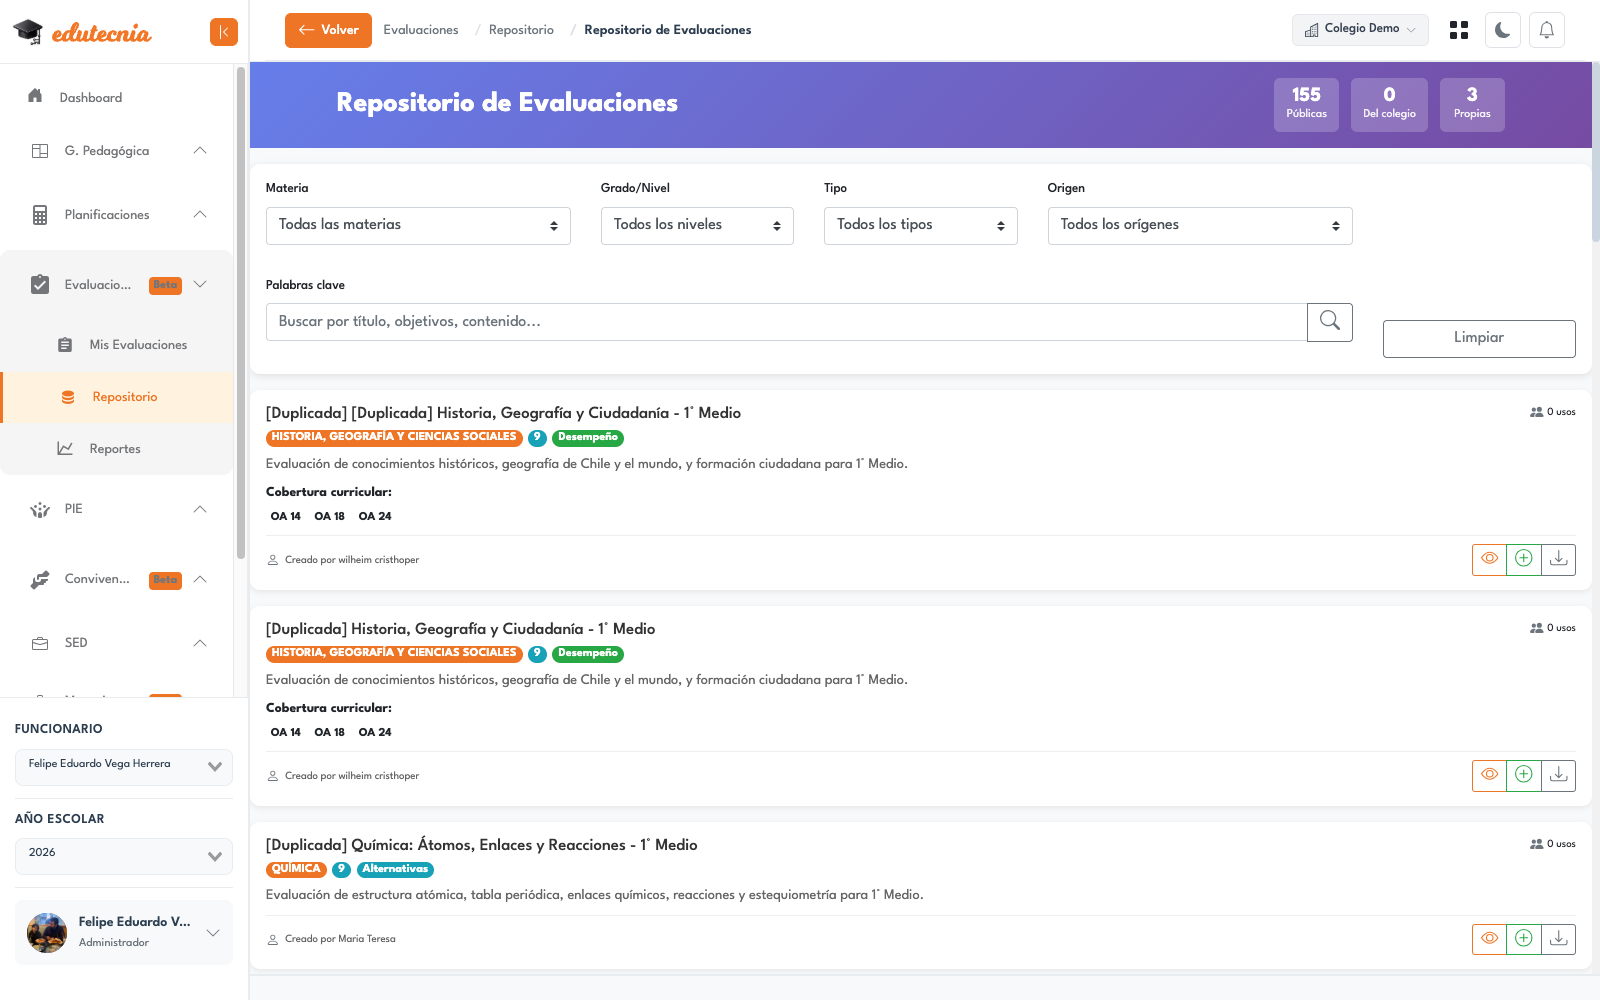The width and height of the screenshot is (1600, 1000).
Task: Click the Volver button
Action: tap(328, 30)
